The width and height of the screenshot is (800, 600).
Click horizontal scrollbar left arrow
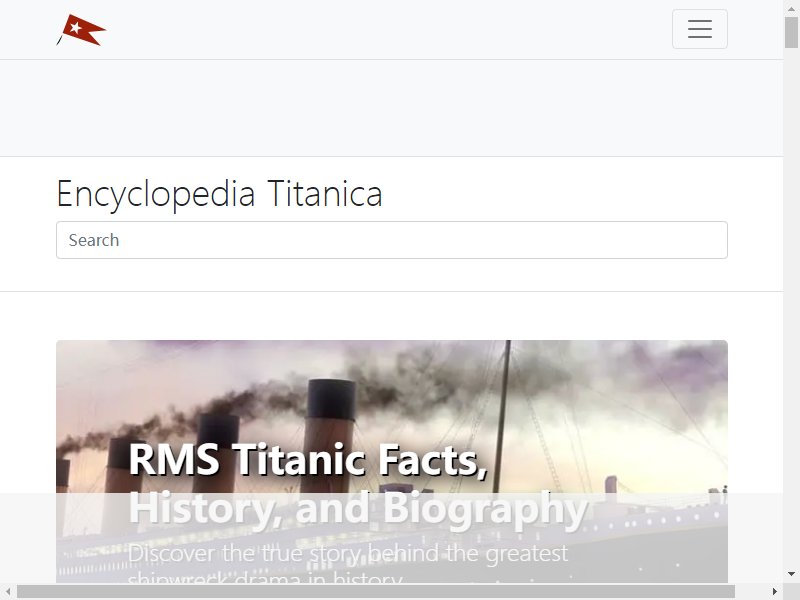[x=8, y=591]
